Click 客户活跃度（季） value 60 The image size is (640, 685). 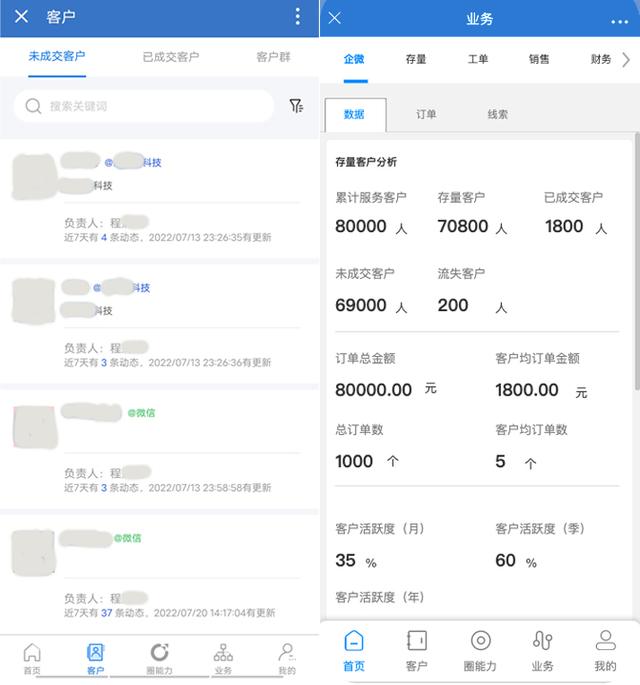point(505,560)
